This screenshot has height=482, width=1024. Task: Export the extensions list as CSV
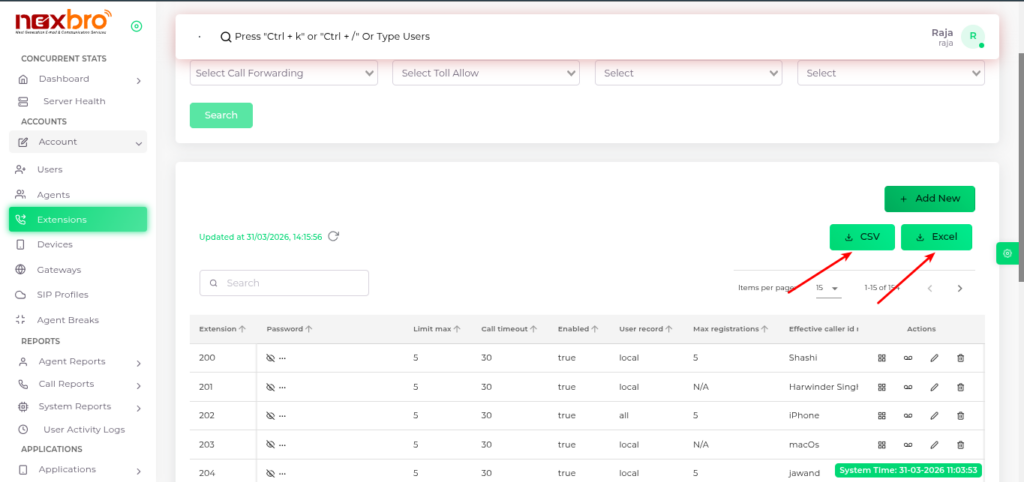pos(861,237)
